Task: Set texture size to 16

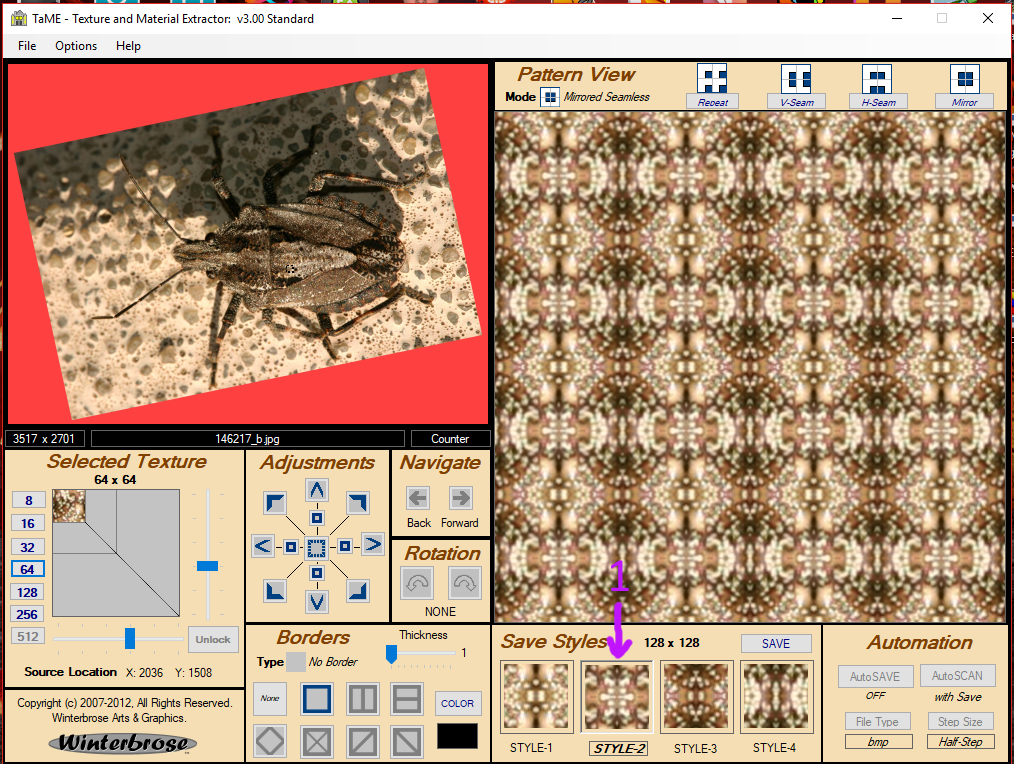Action: click(28, 523)
